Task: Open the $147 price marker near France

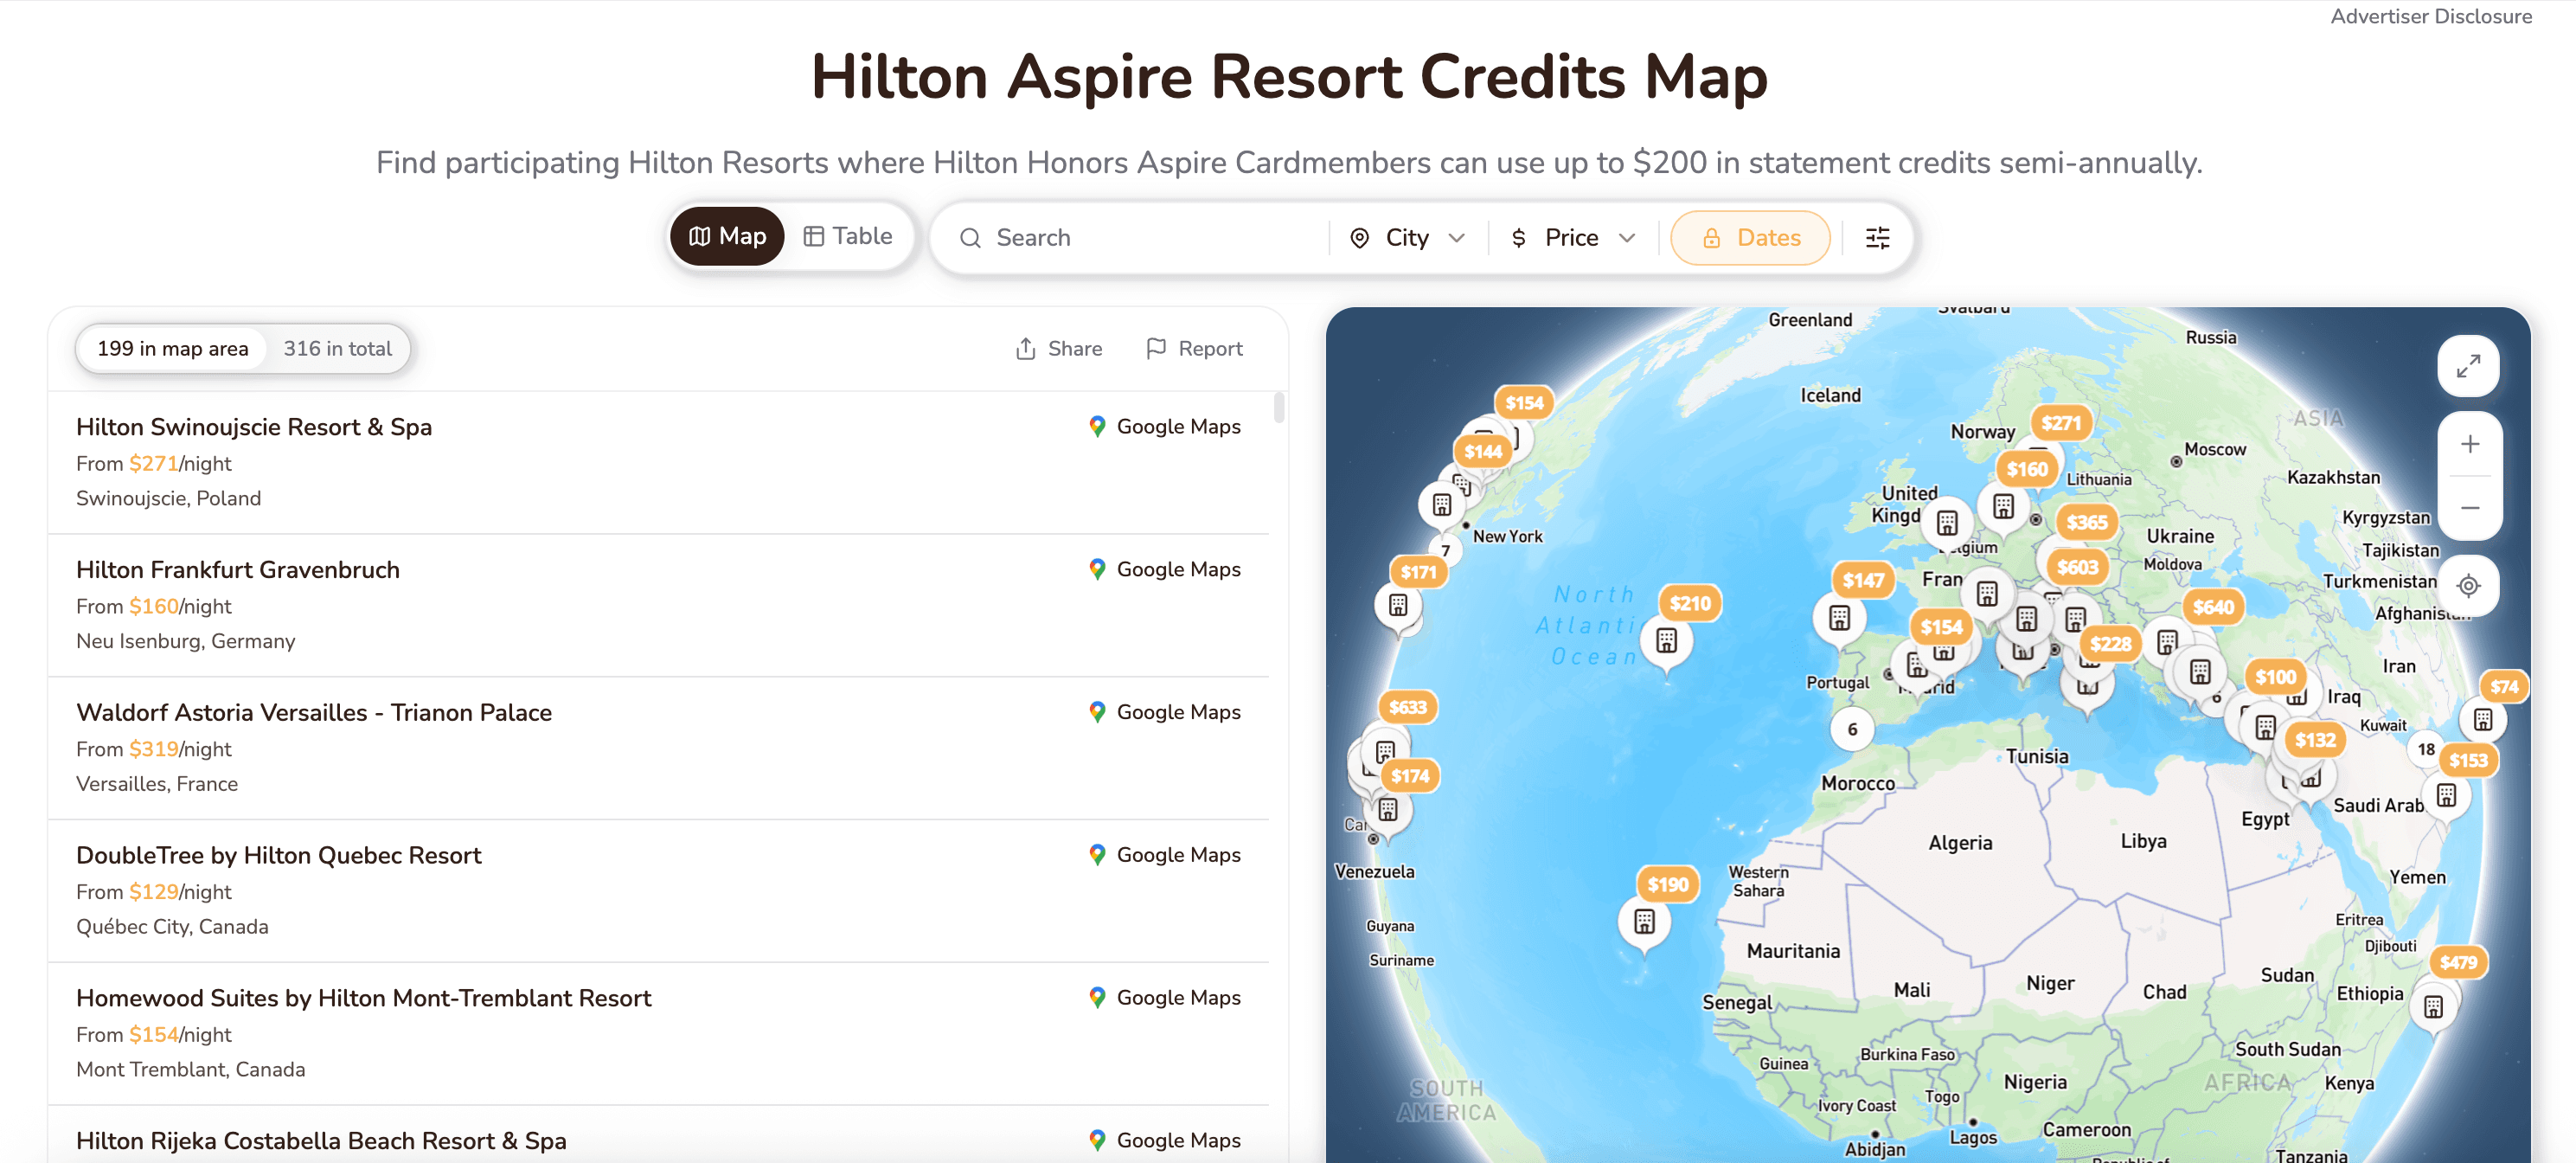Action: click(x=1863, y=580)
